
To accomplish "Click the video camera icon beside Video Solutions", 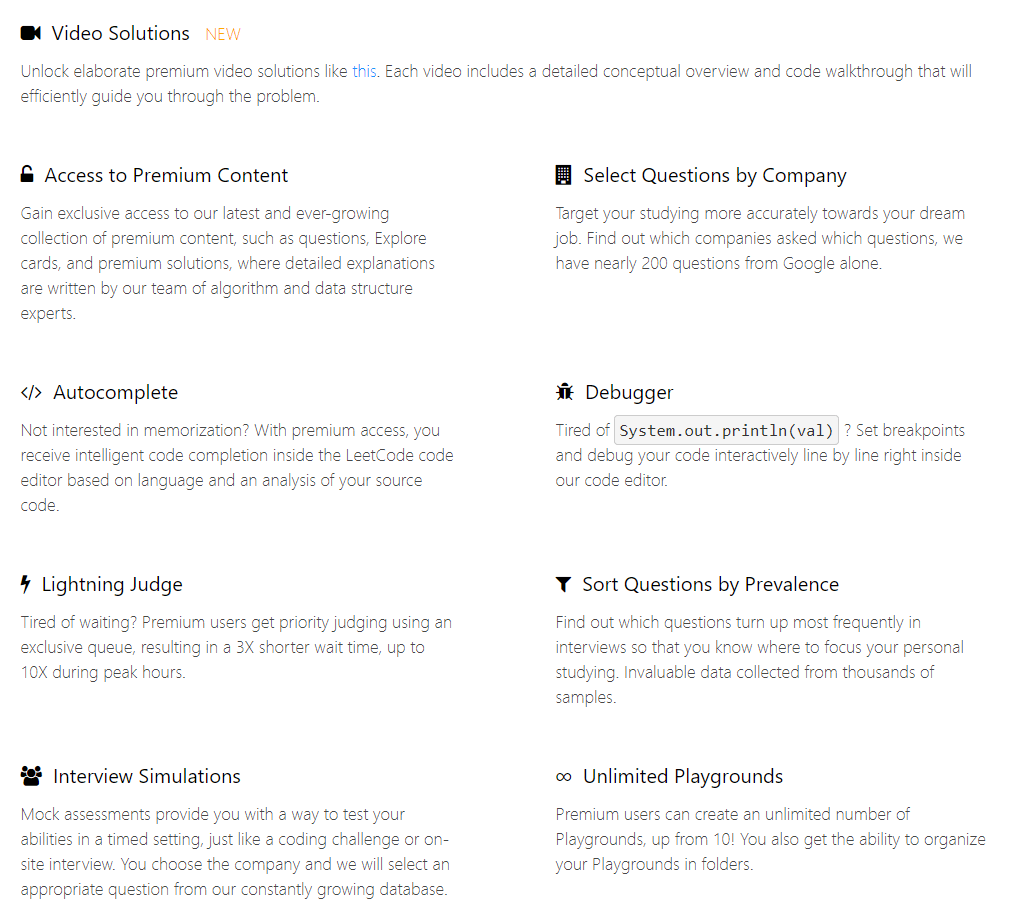I will coord(30,33).
